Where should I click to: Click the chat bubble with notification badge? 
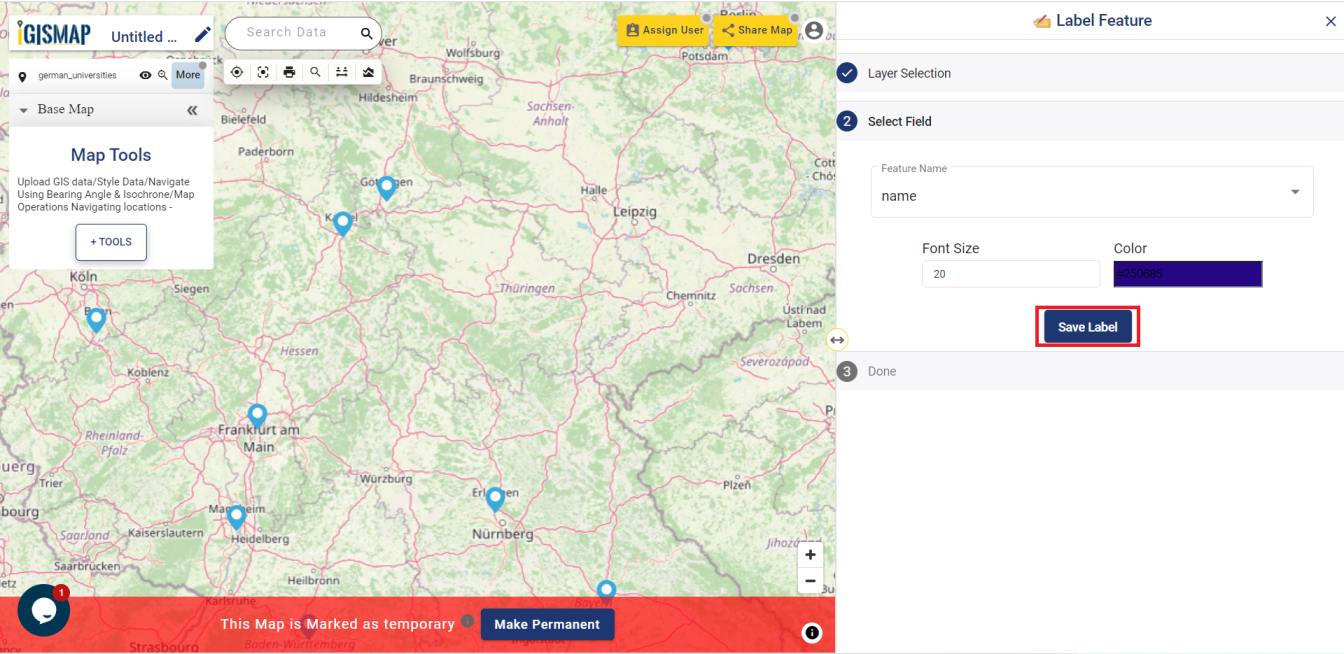(x=43, y=610)
